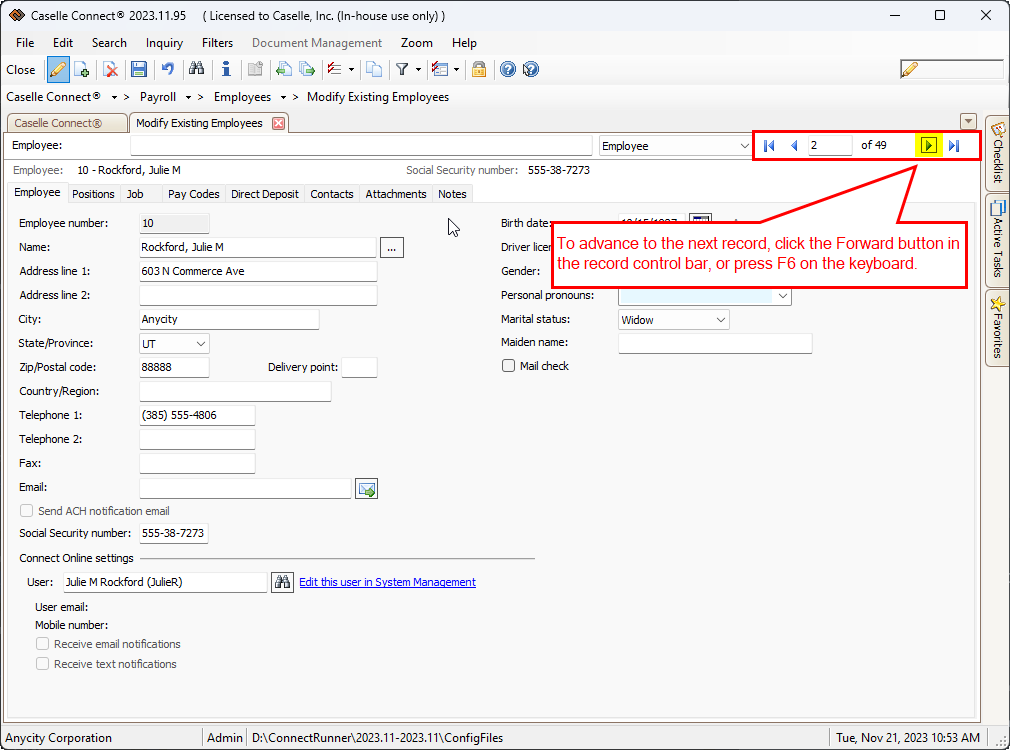The height and width of the screenshot is (750, 1010).
Task: Click the Telephone 1 field
Action: pos(197,416)
